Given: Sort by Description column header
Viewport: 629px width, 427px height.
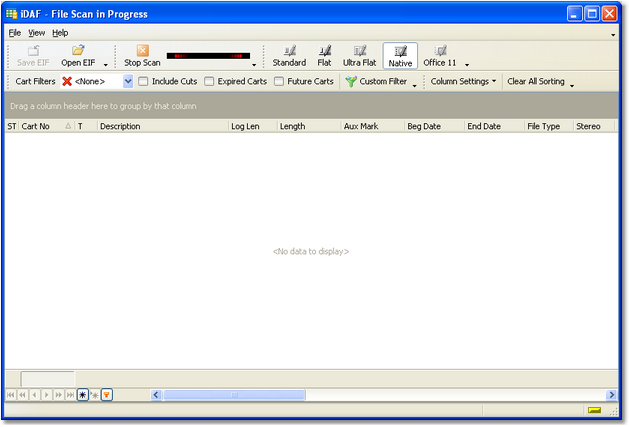Looking at the screenshot, I should click(163, 126).
